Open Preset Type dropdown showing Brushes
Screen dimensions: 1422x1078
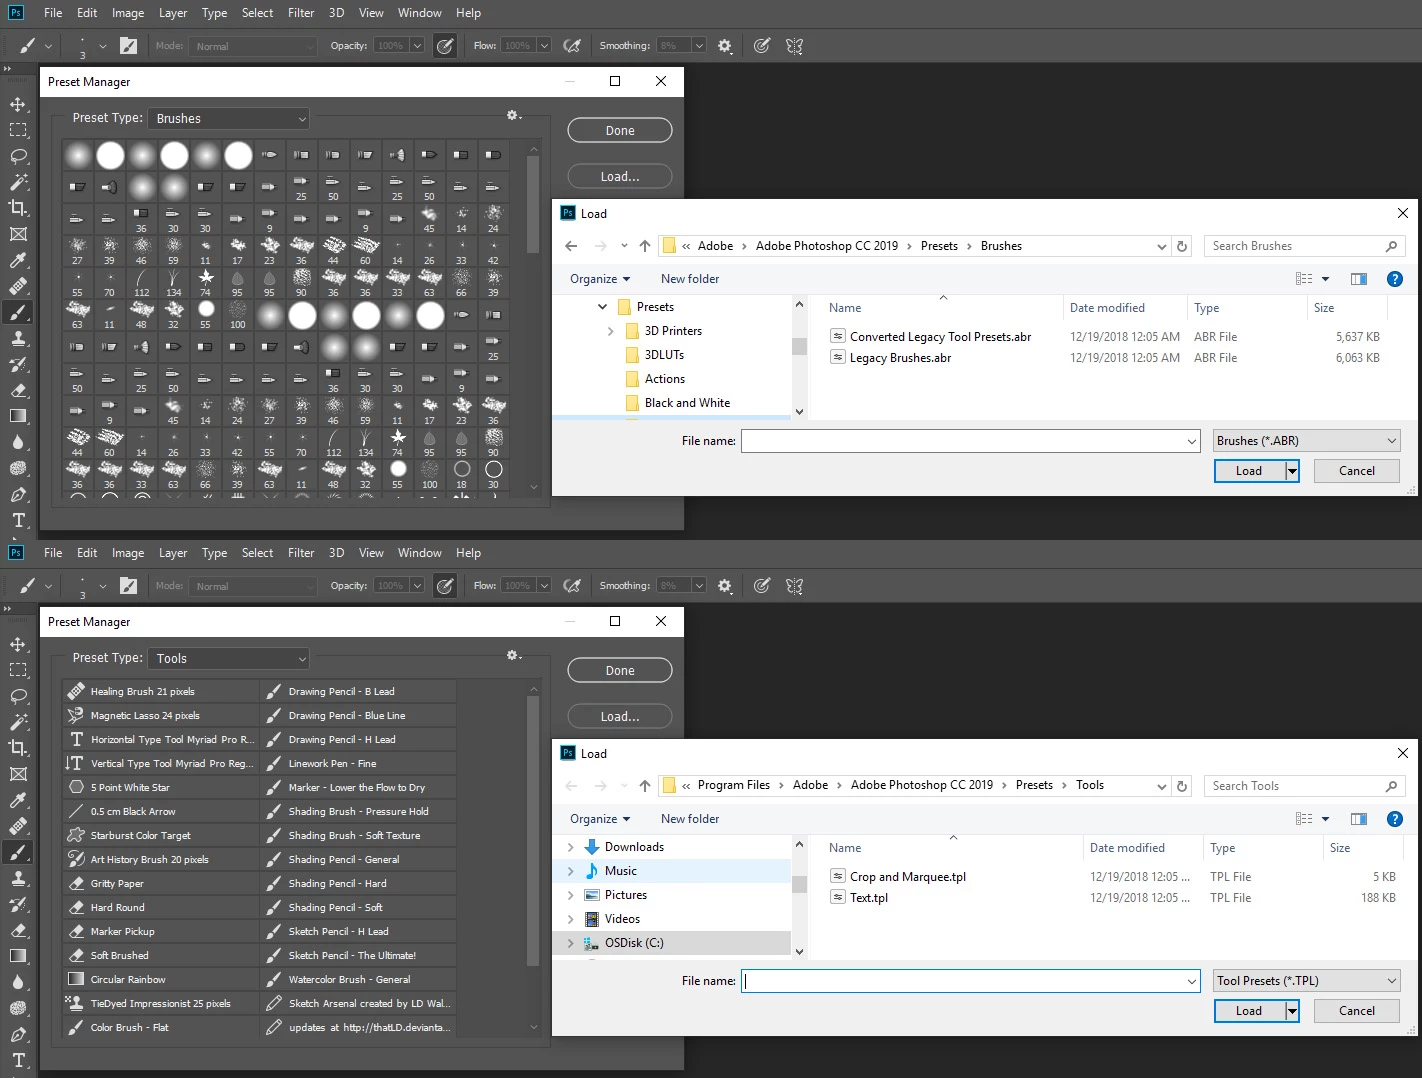(x=229, y=118)
